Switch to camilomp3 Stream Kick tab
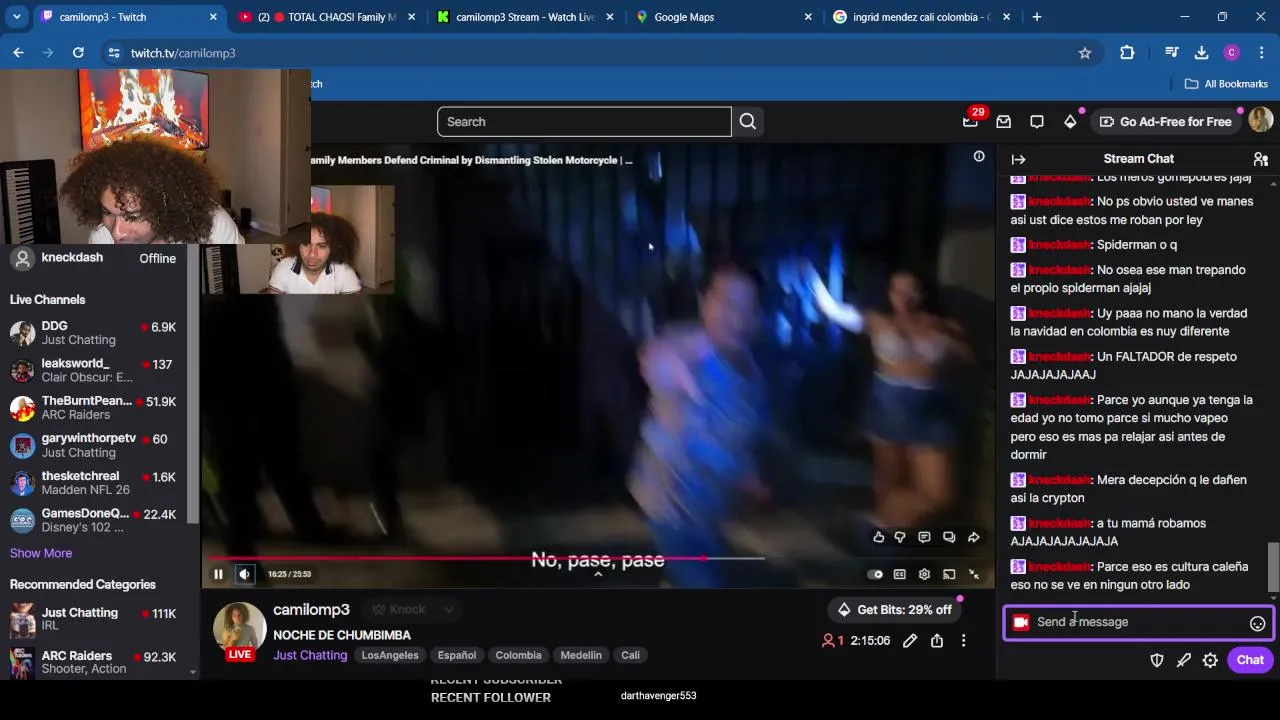 point(524,17)
